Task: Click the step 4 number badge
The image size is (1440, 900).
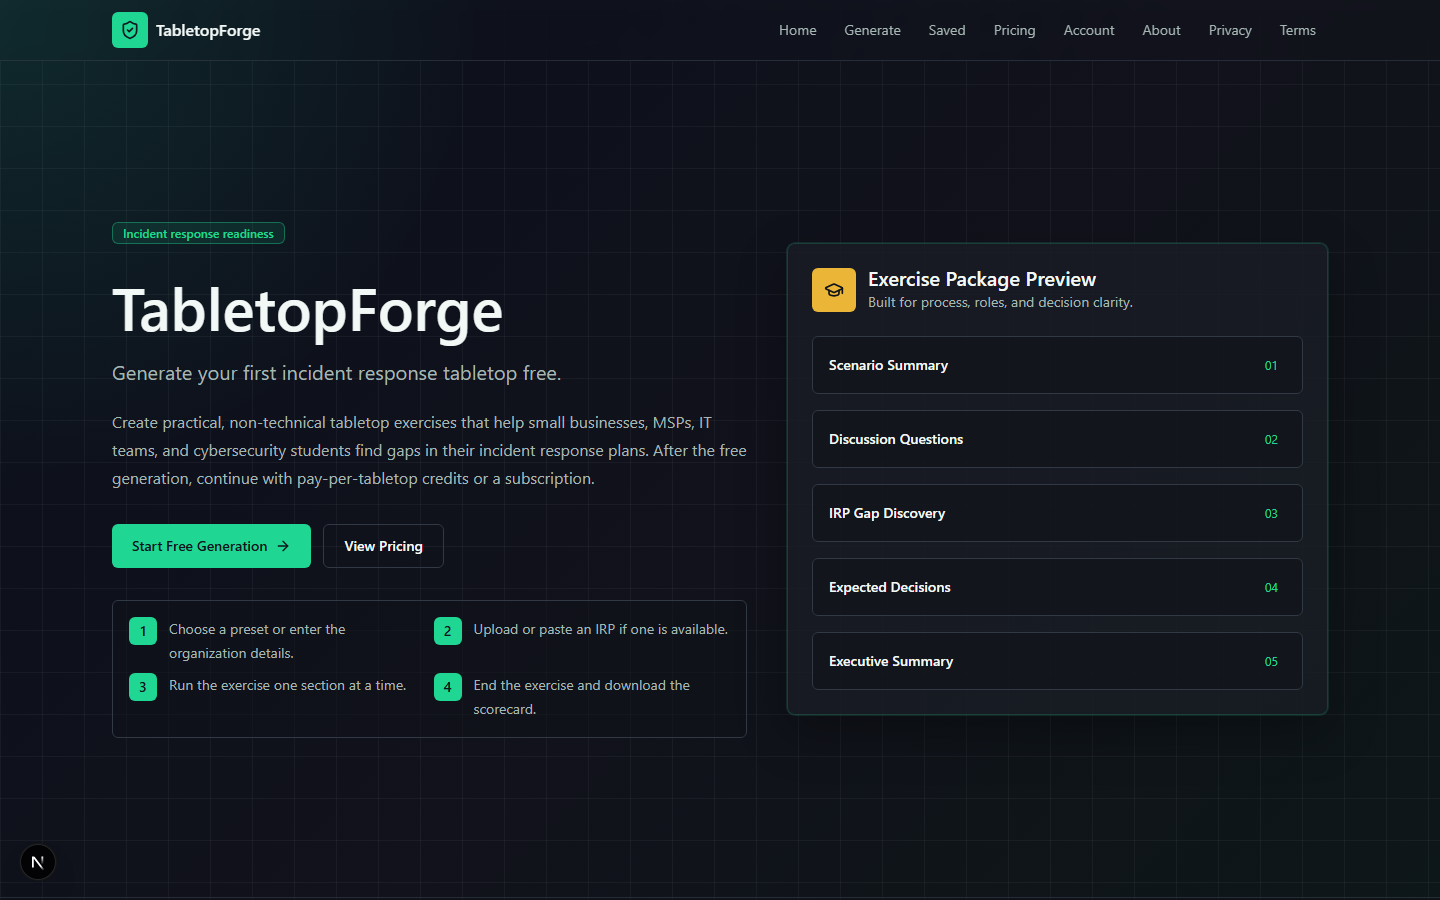Action: 448,687
